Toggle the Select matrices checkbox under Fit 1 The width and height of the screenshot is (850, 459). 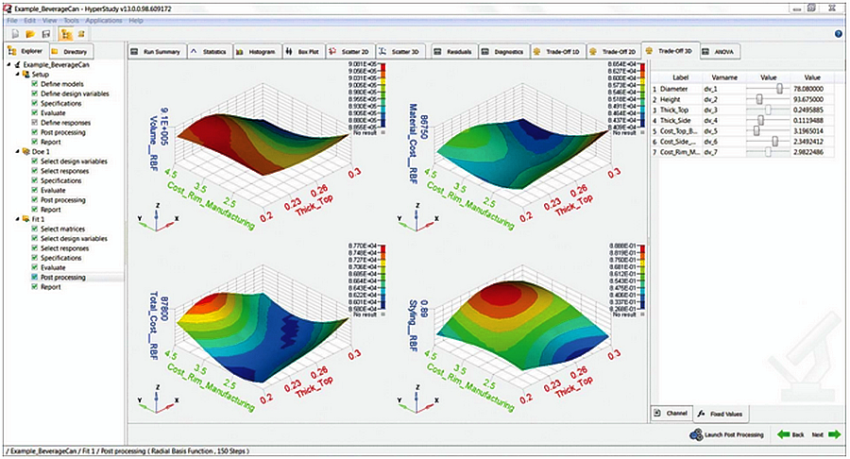[35, 229]
